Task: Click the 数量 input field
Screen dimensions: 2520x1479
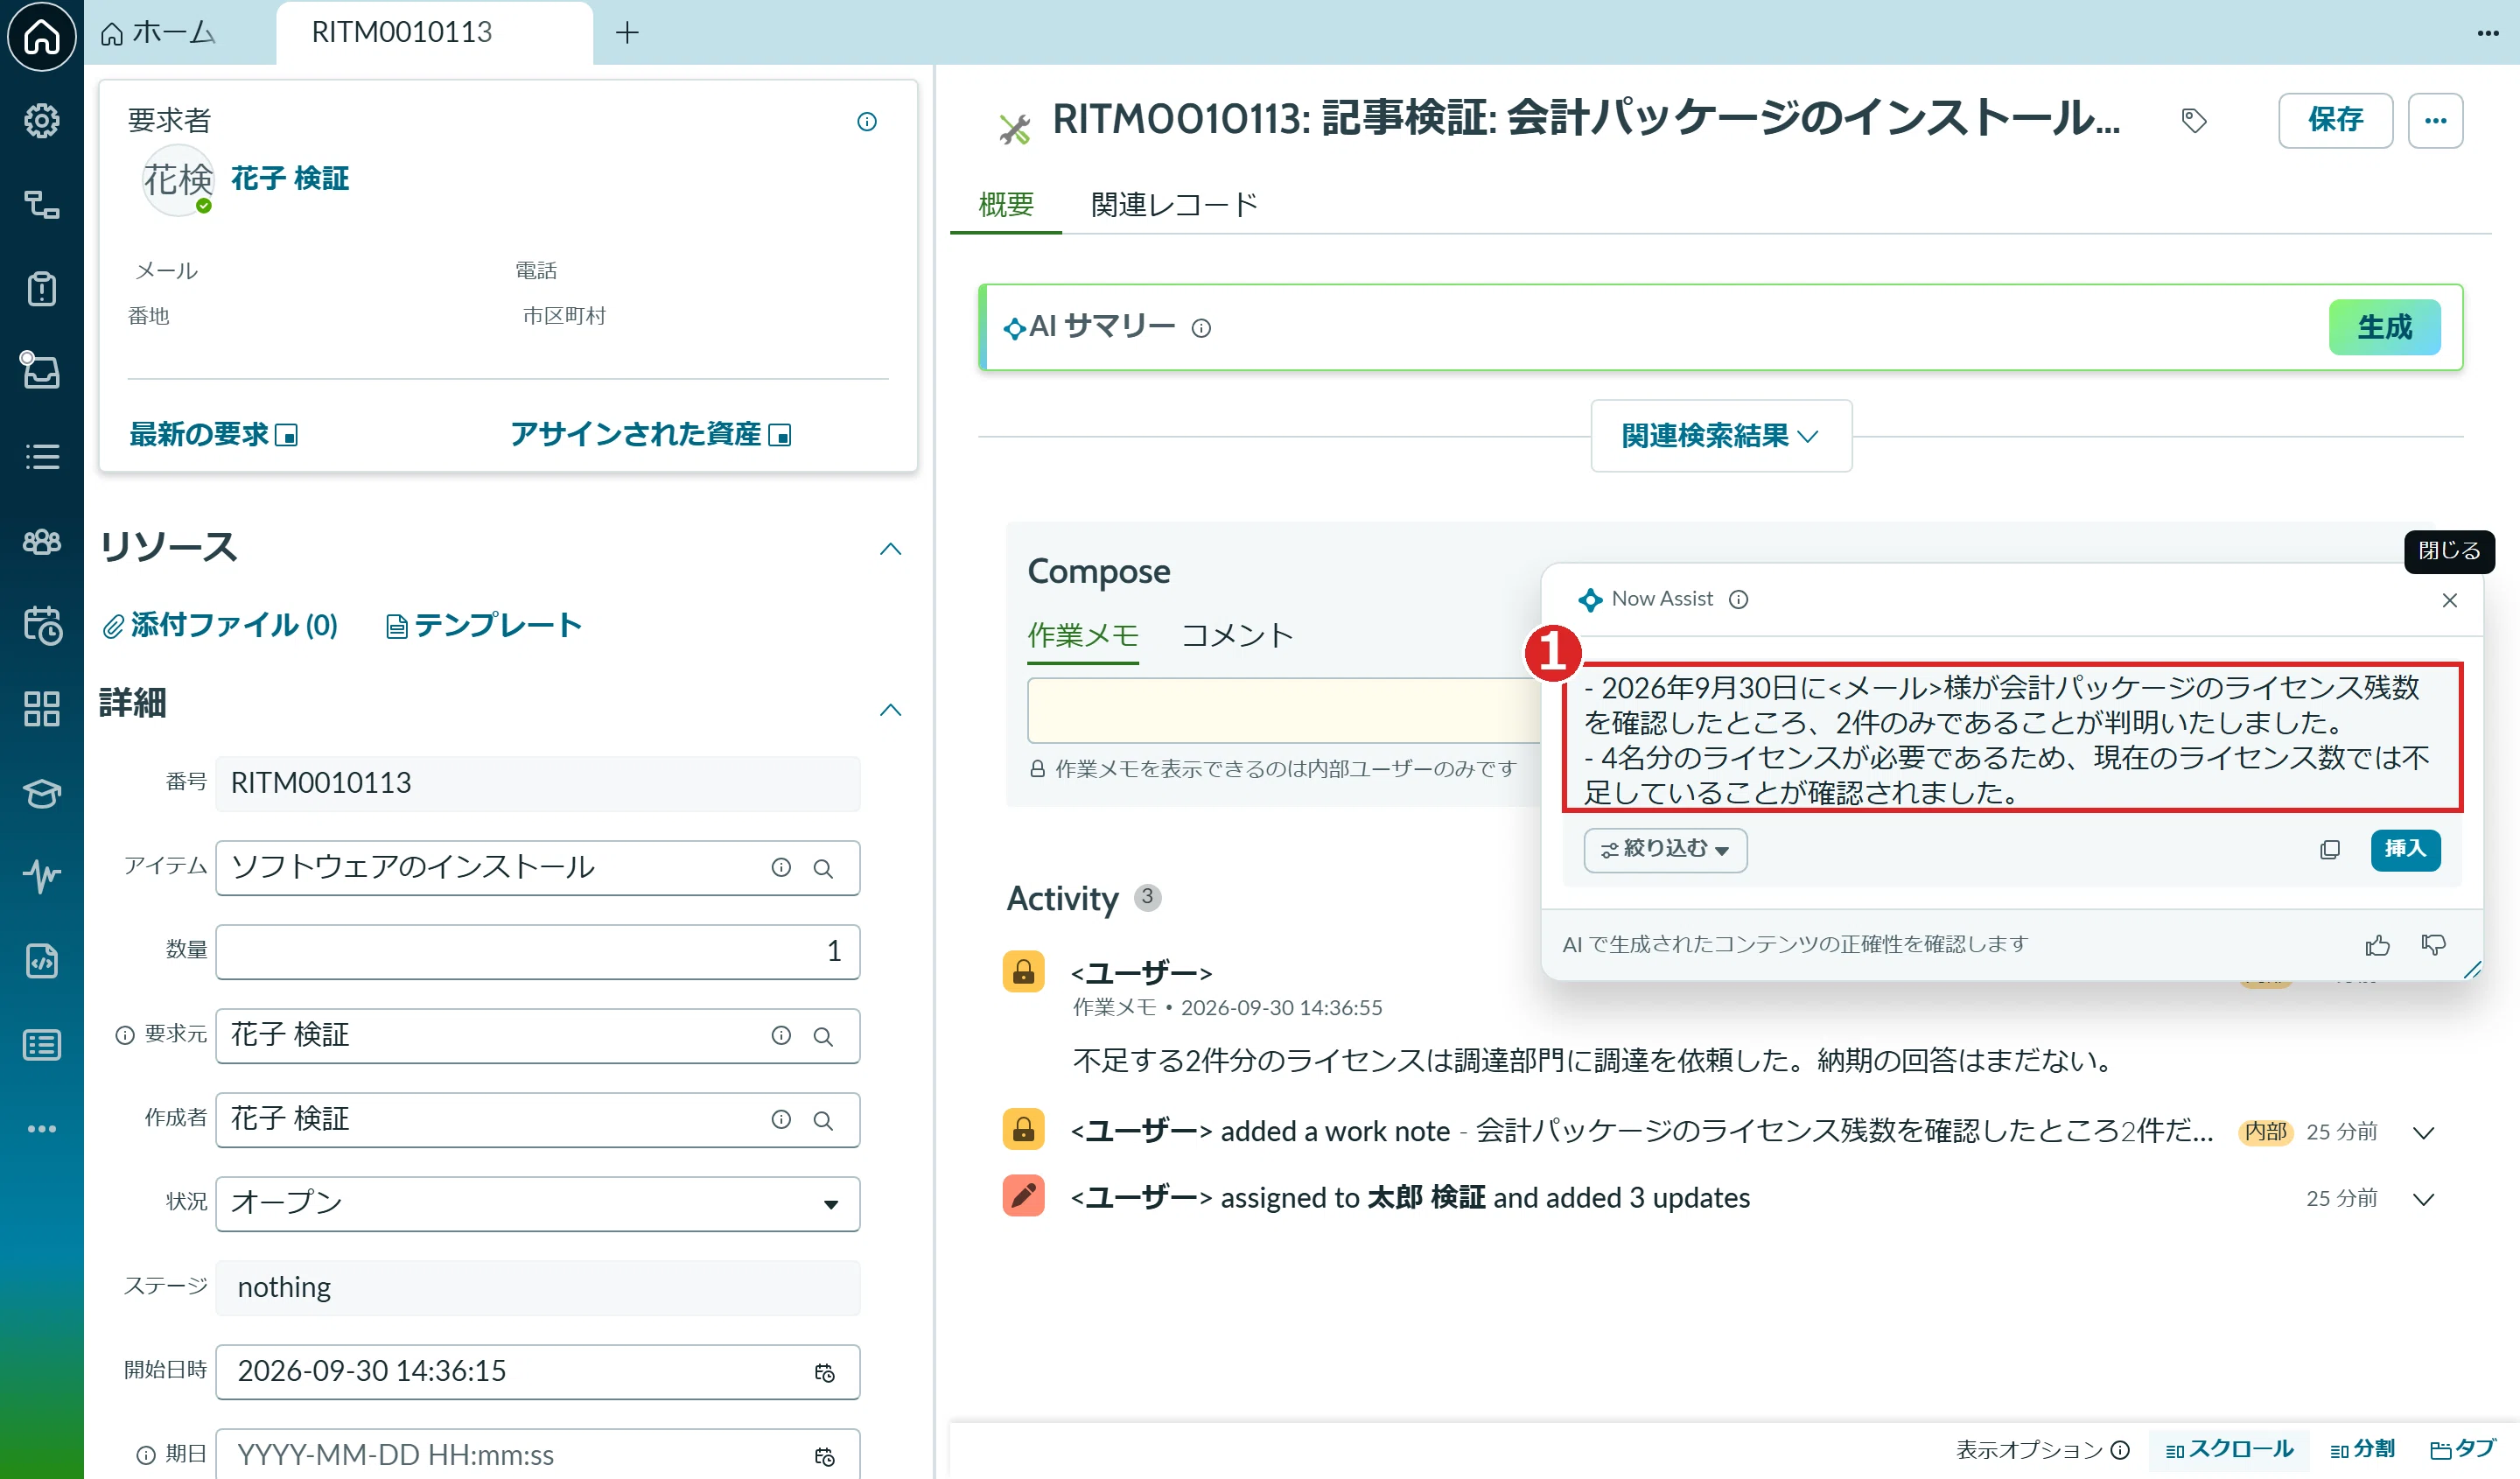Action: pos(538,952)
